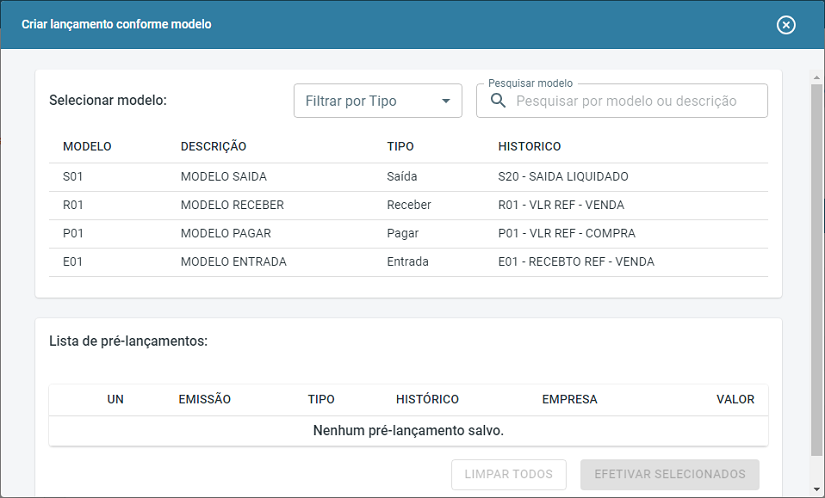Sort by the DESCRIÇÃO column header
The image size is (825, 498).
pyautogui.click(x=213, y=147)
